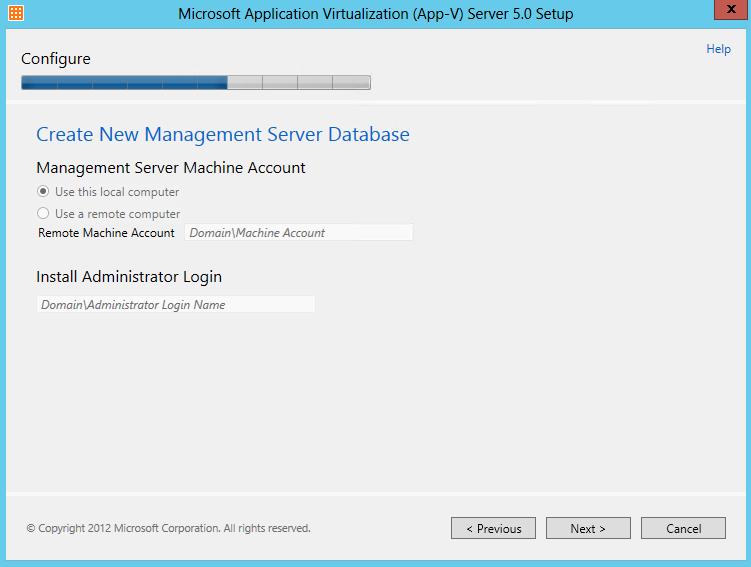This screenshot has width=751, height=567.
Task: Focus the Remote Machine Account field
Action: [298, 233]
